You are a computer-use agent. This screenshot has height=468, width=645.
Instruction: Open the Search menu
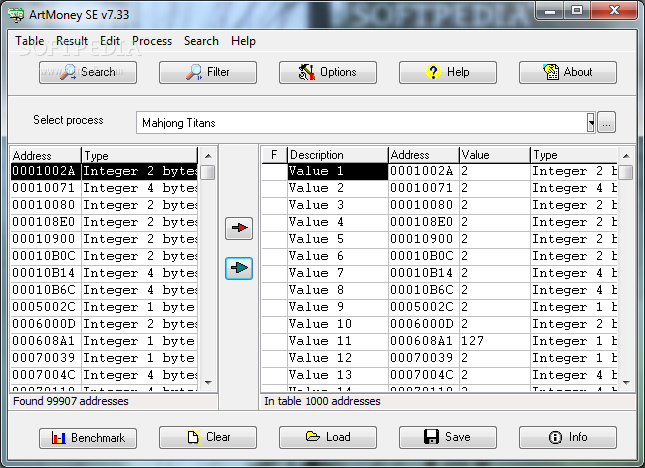201,41
